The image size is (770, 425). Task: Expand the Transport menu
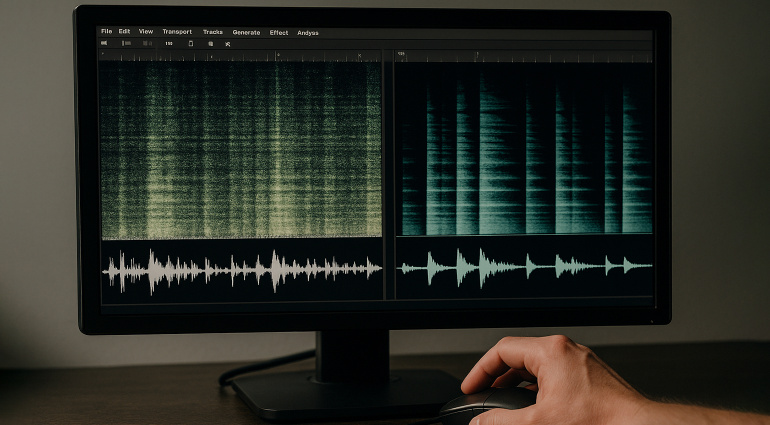177,32
